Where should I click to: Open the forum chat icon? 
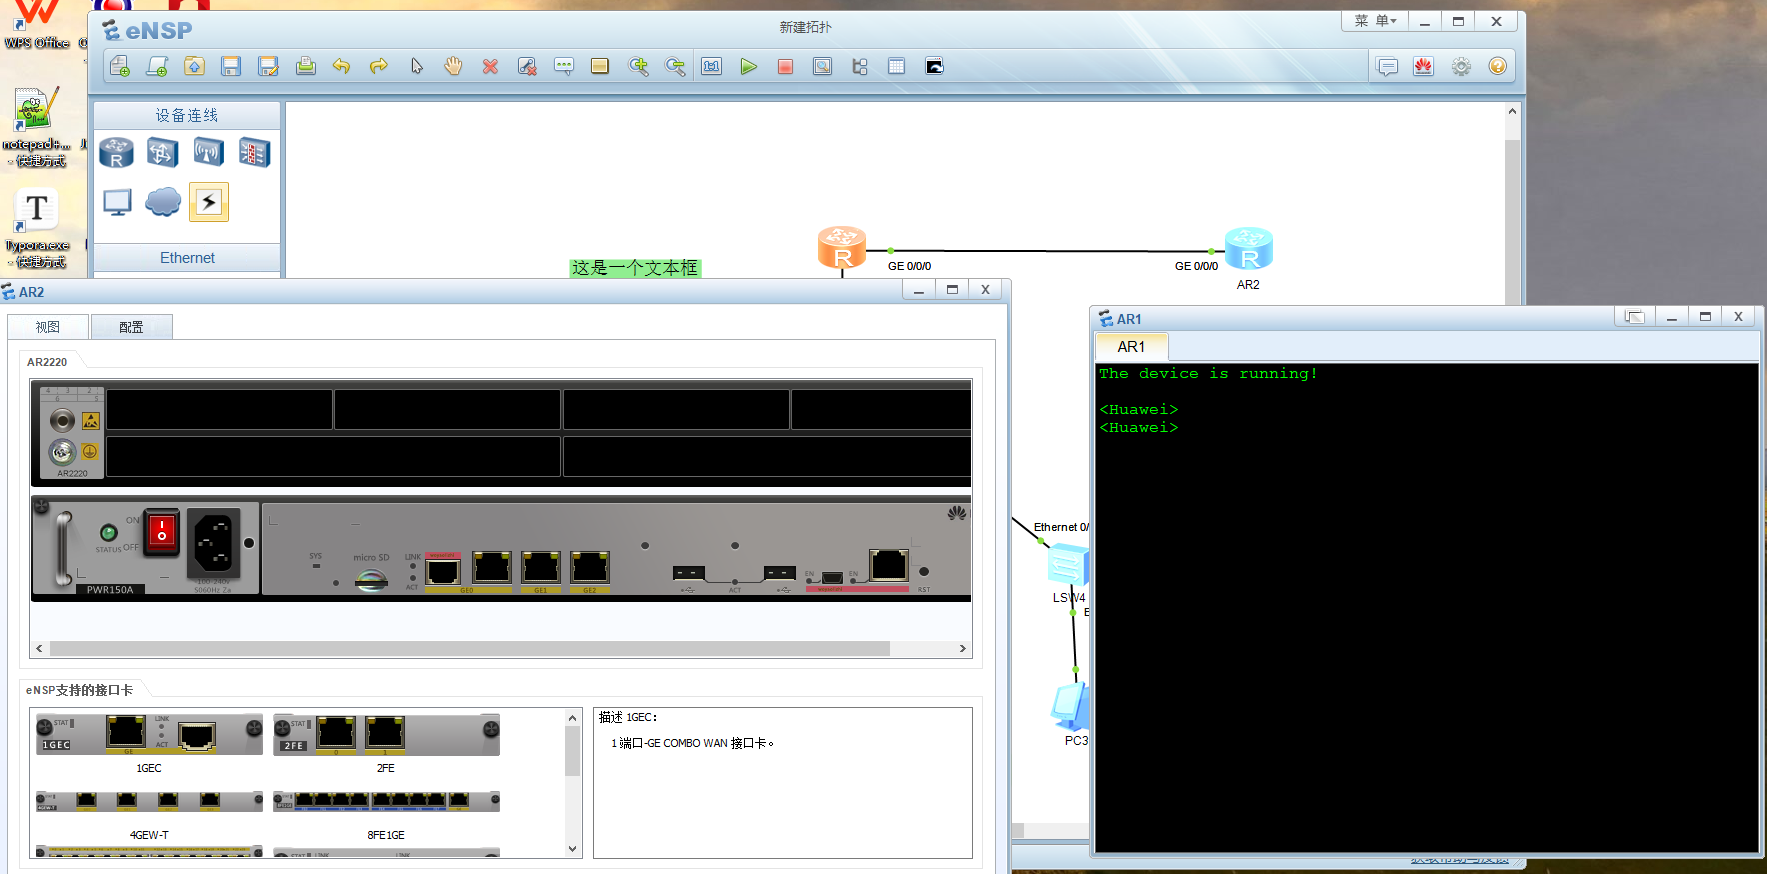tap(1387, 66)
